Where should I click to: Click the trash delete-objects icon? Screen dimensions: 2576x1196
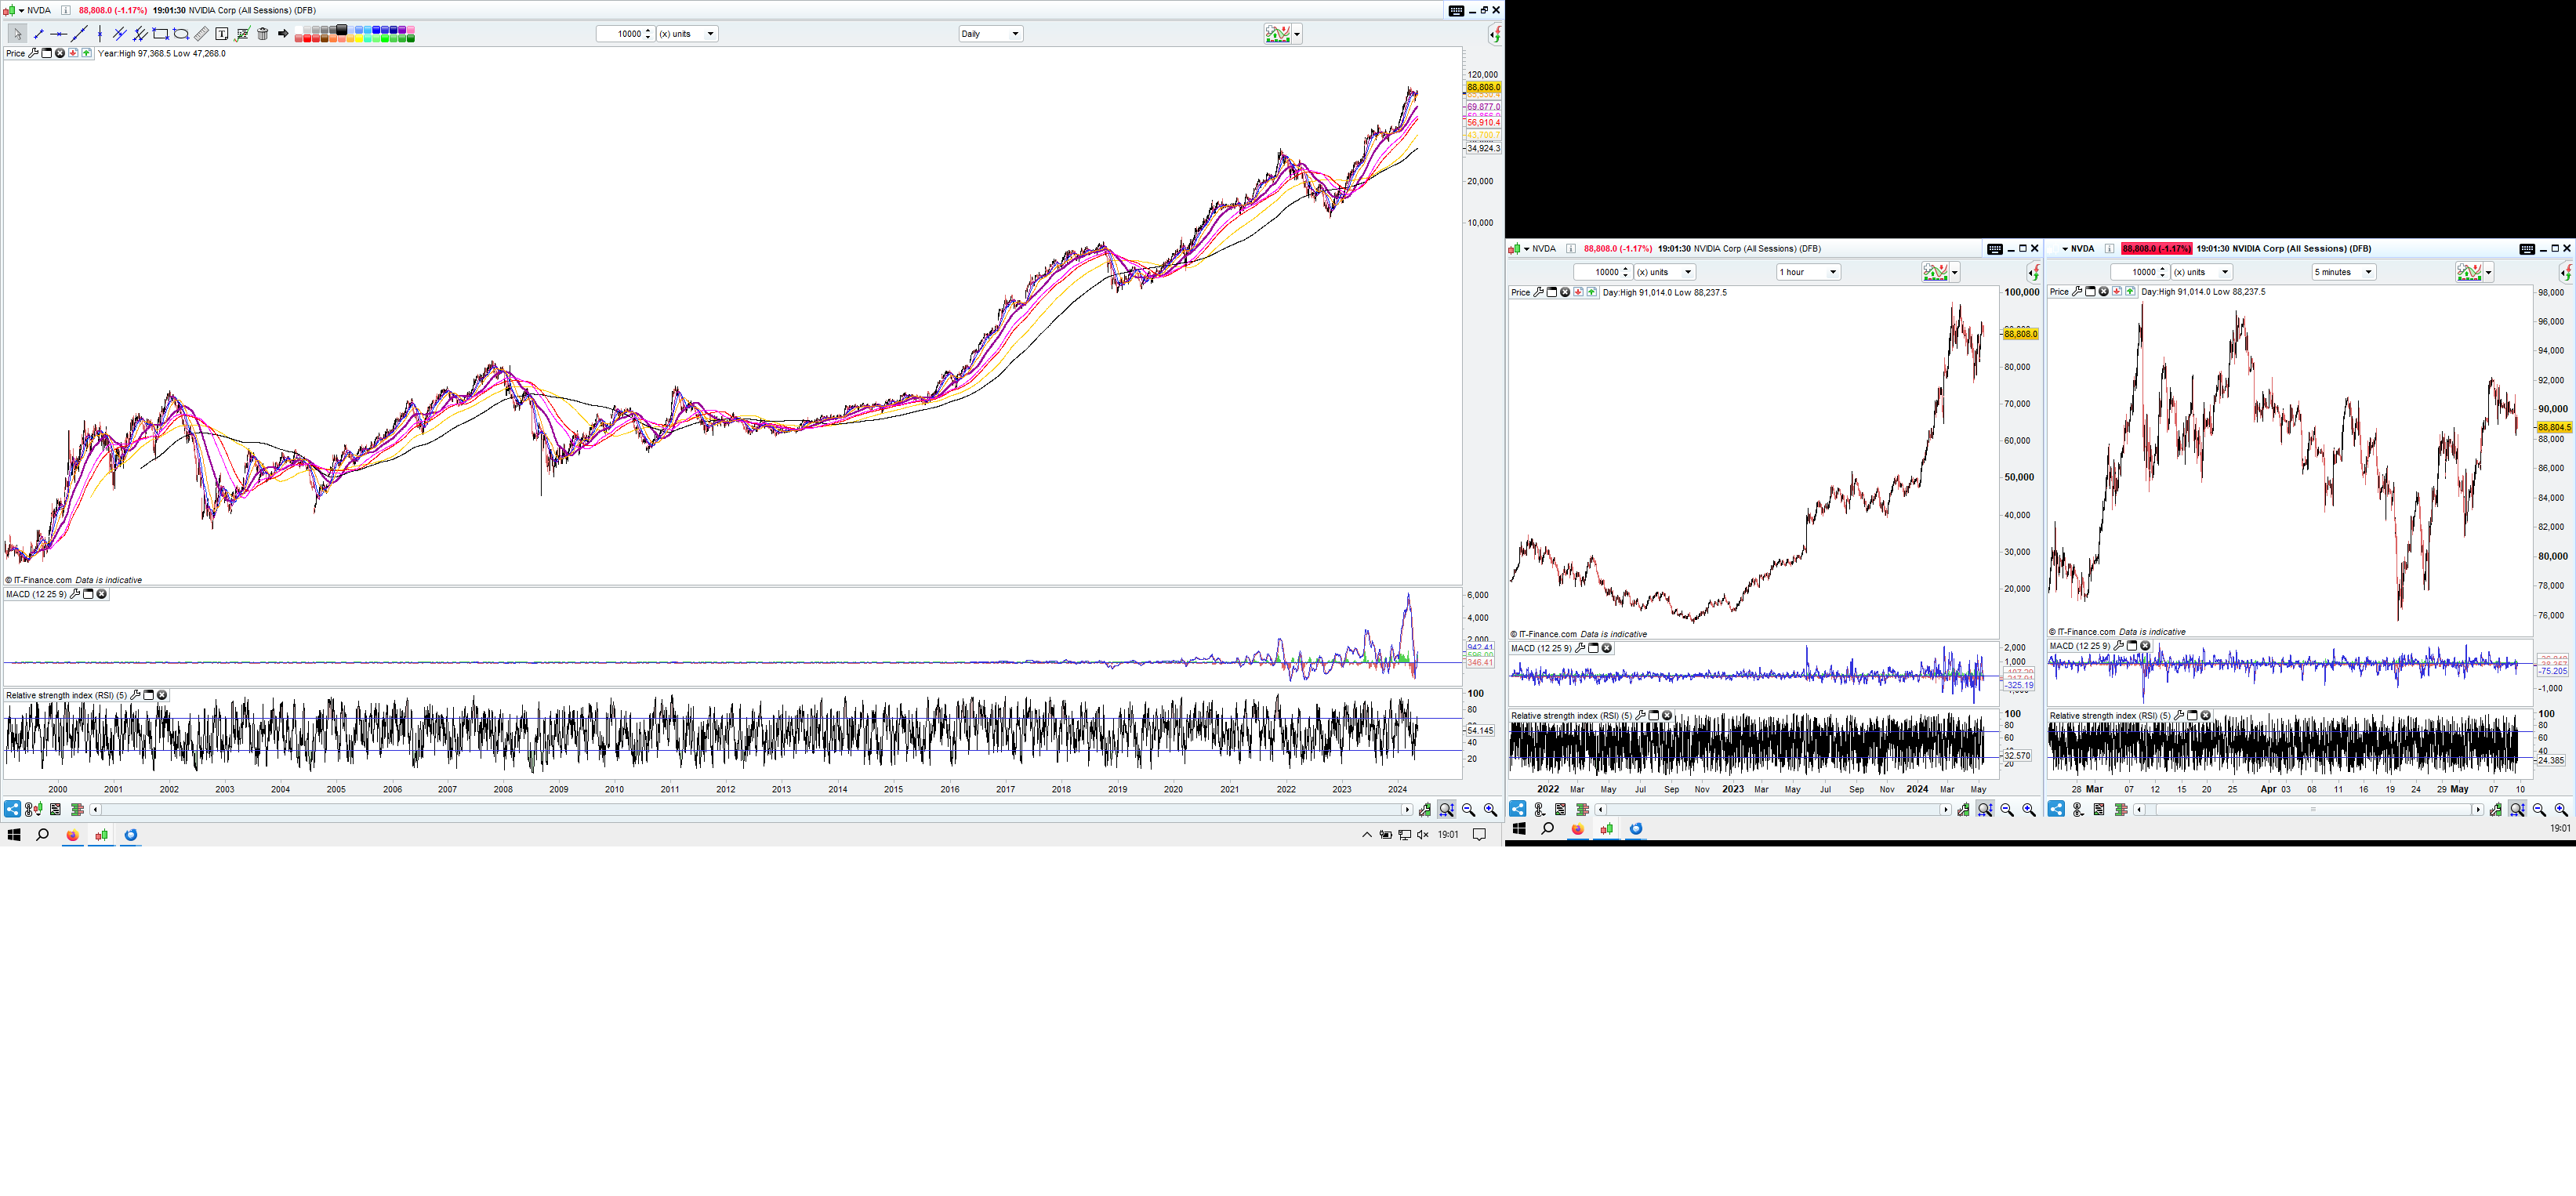coord(263,34)
